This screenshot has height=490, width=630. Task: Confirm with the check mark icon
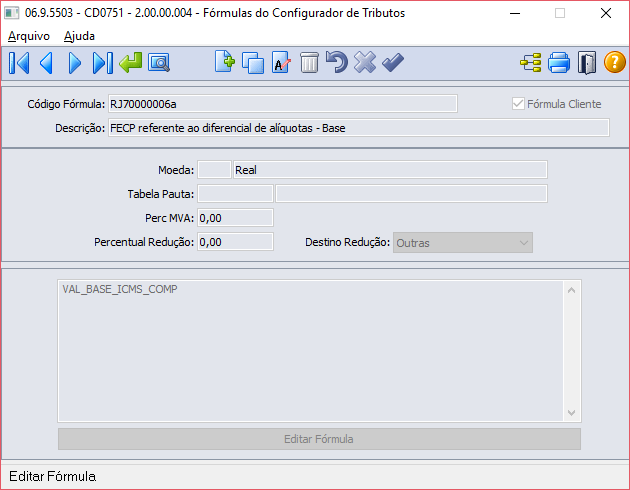pyautogui.click(x=393, y=63)
